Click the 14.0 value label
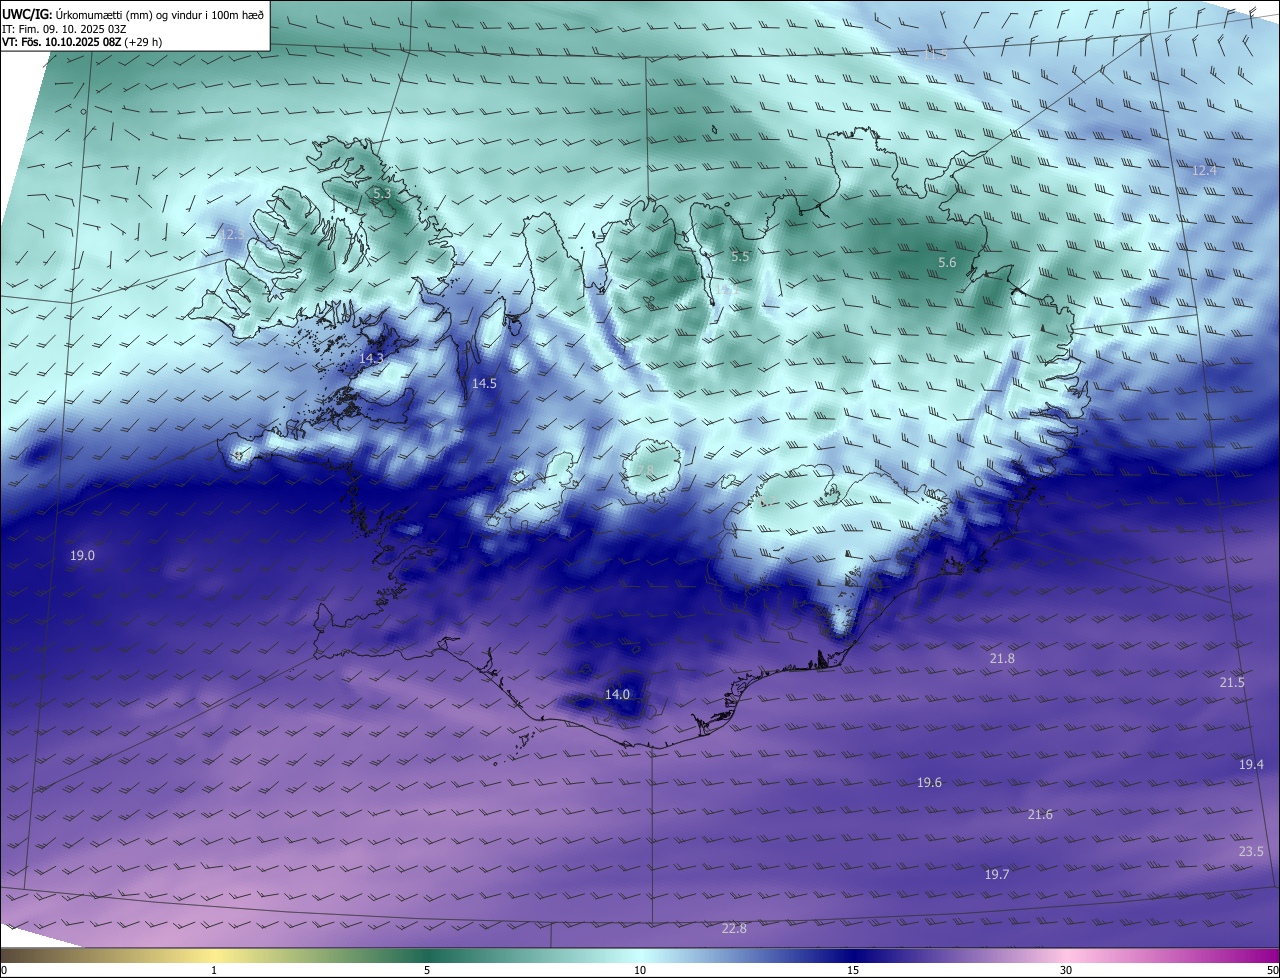 tap(617, 694)
